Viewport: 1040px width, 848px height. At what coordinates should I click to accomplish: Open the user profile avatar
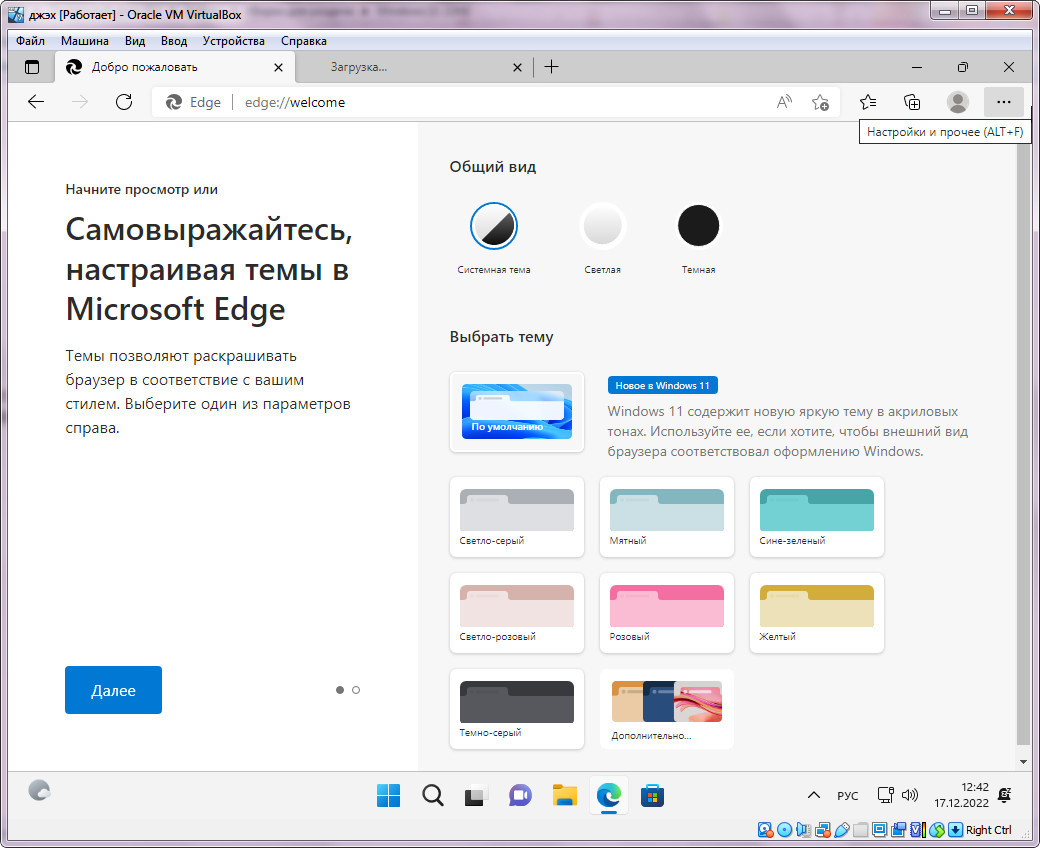tap(958, 102)
